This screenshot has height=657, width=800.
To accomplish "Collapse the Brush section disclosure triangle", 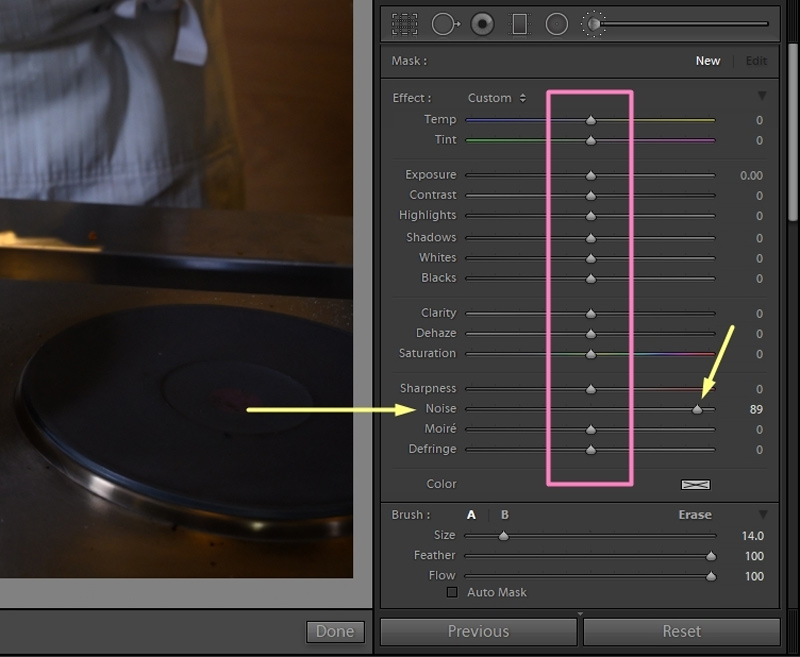I will pos(762,514).
